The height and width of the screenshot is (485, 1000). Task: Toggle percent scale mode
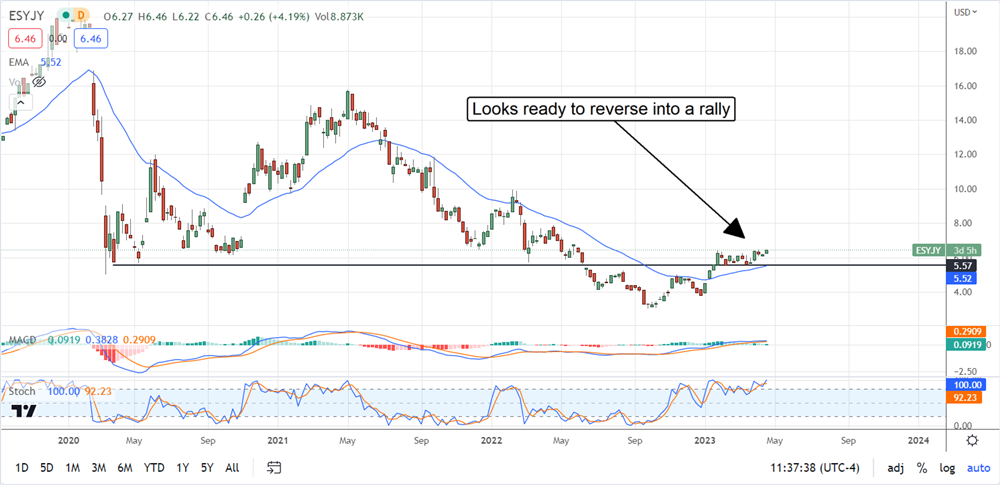point(921,467)
